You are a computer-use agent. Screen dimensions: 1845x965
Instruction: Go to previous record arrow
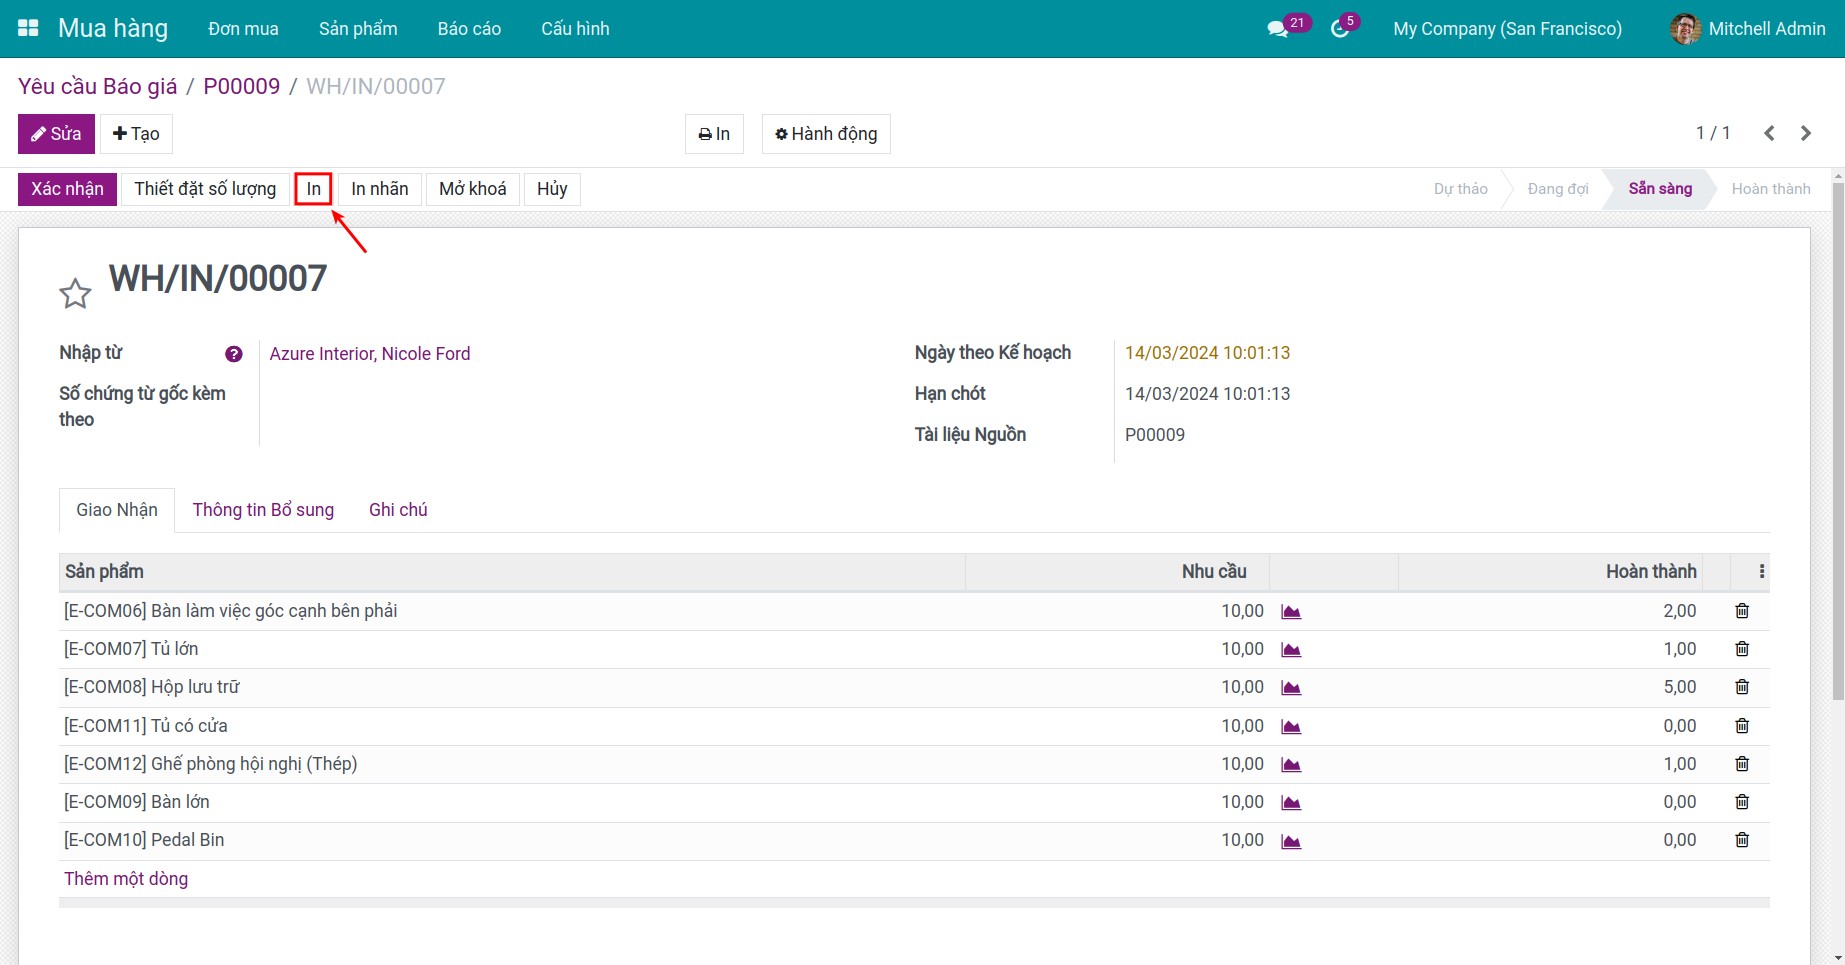(1769, 133)
